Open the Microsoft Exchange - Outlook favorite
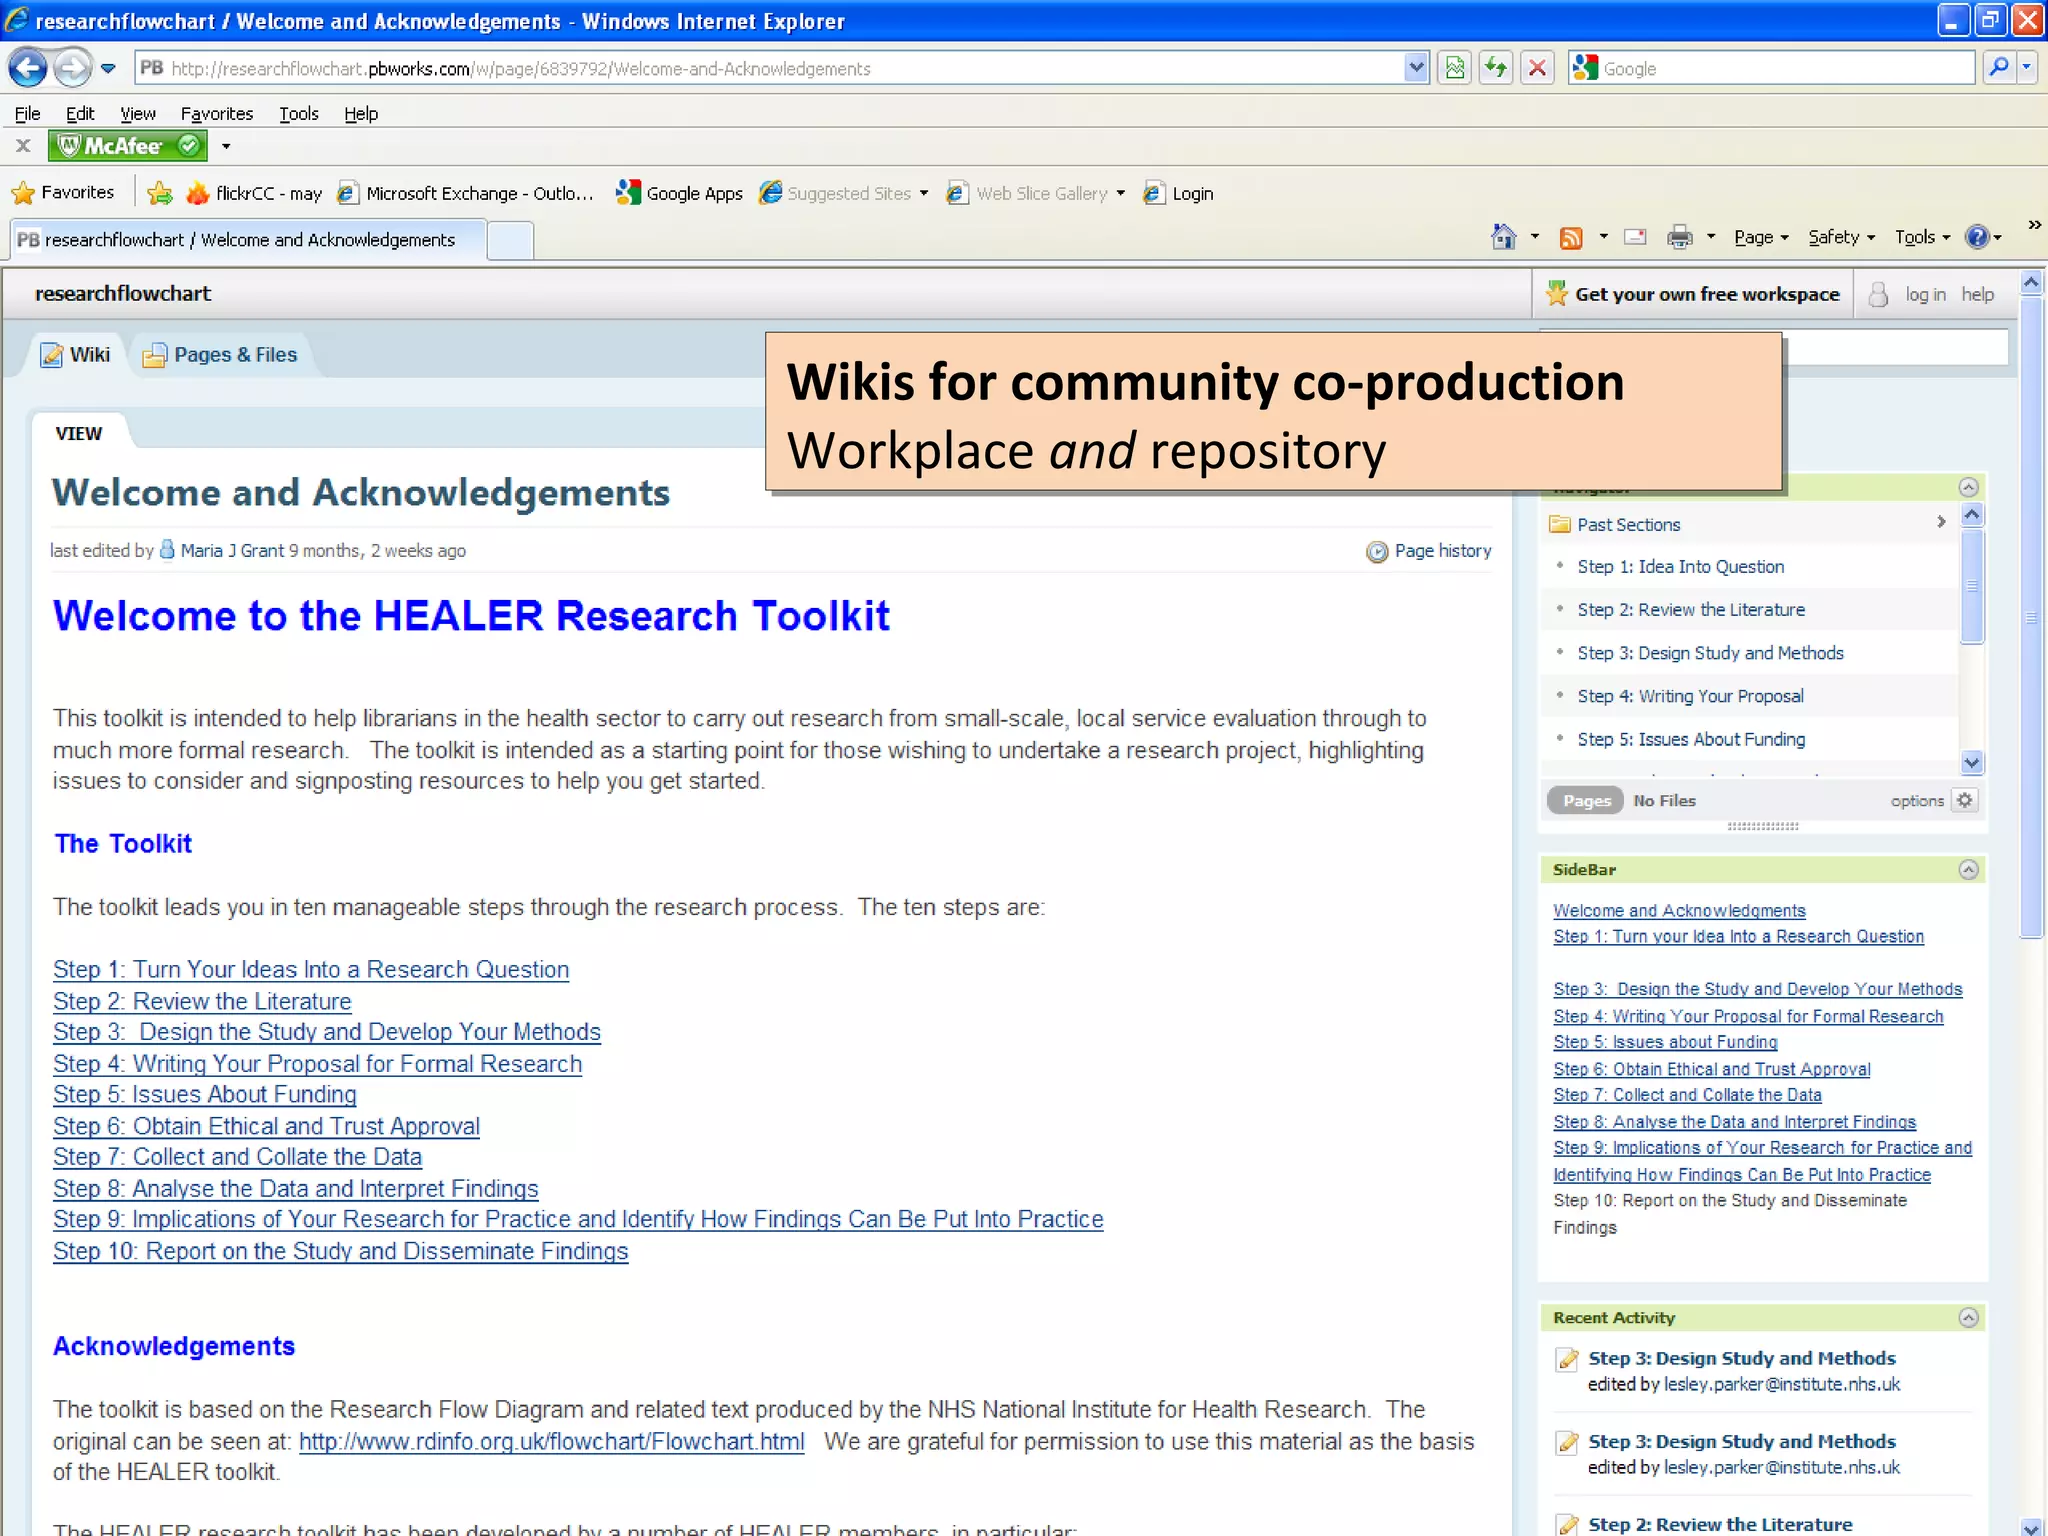 pos(465,193)
